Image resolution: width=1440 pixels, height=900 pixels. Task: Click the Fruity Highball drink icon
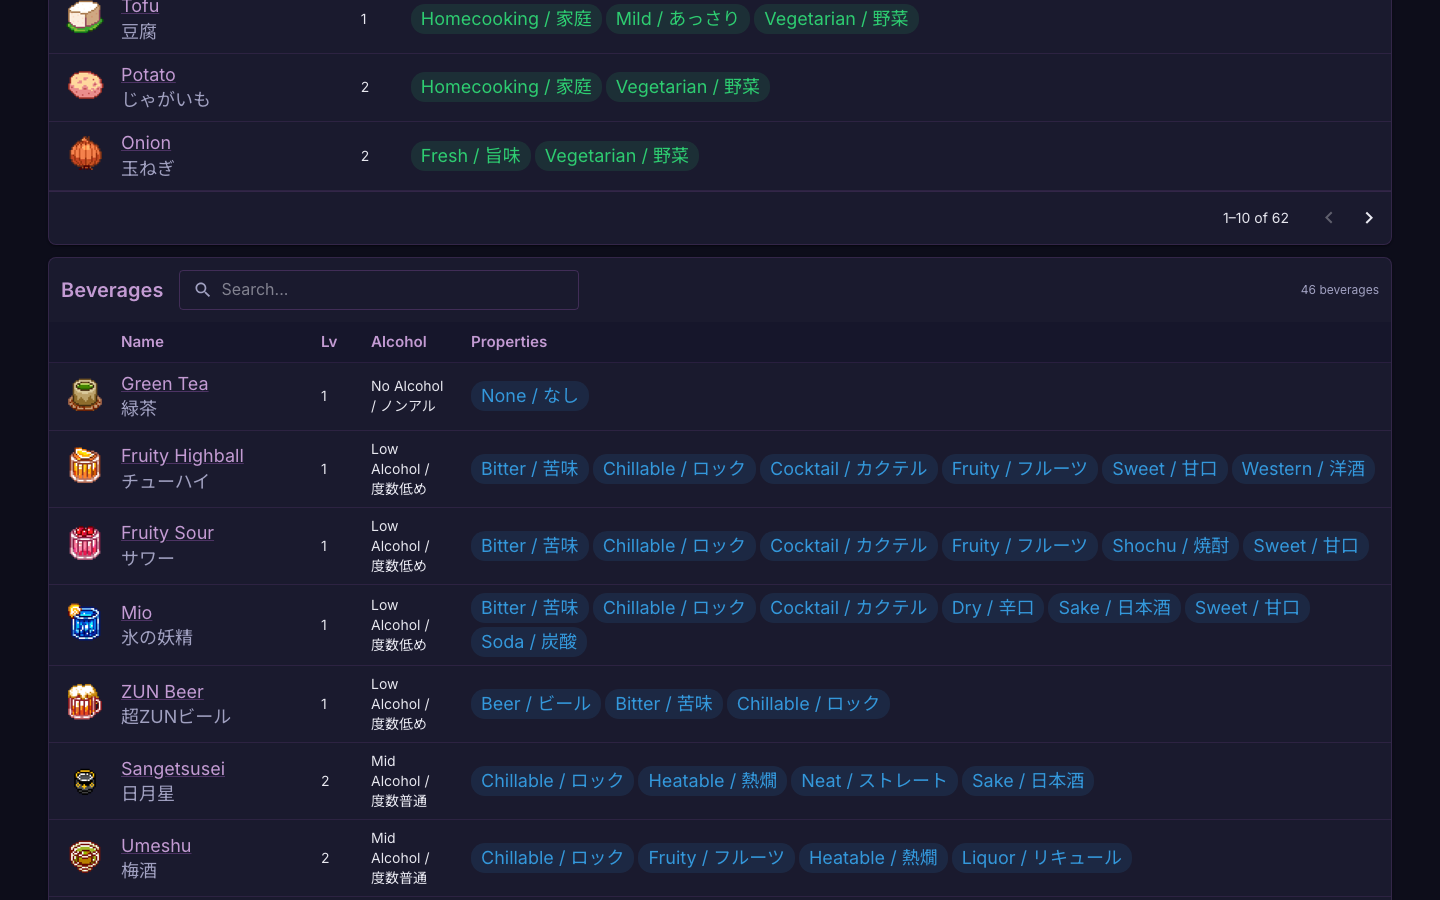[x=85, y=467]
